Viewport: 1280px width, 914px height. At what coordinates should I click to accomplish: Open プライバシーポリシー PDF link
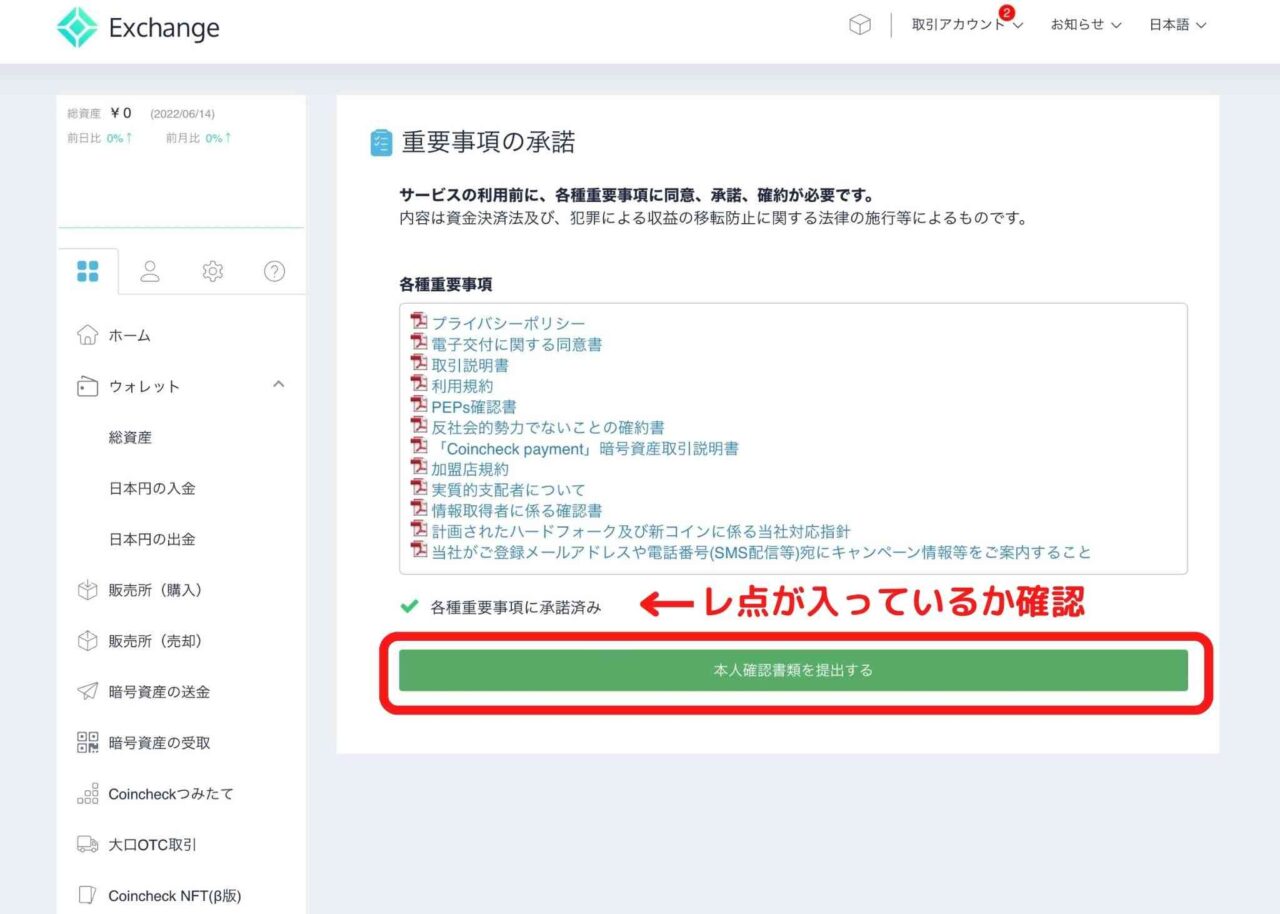point(508,323)
